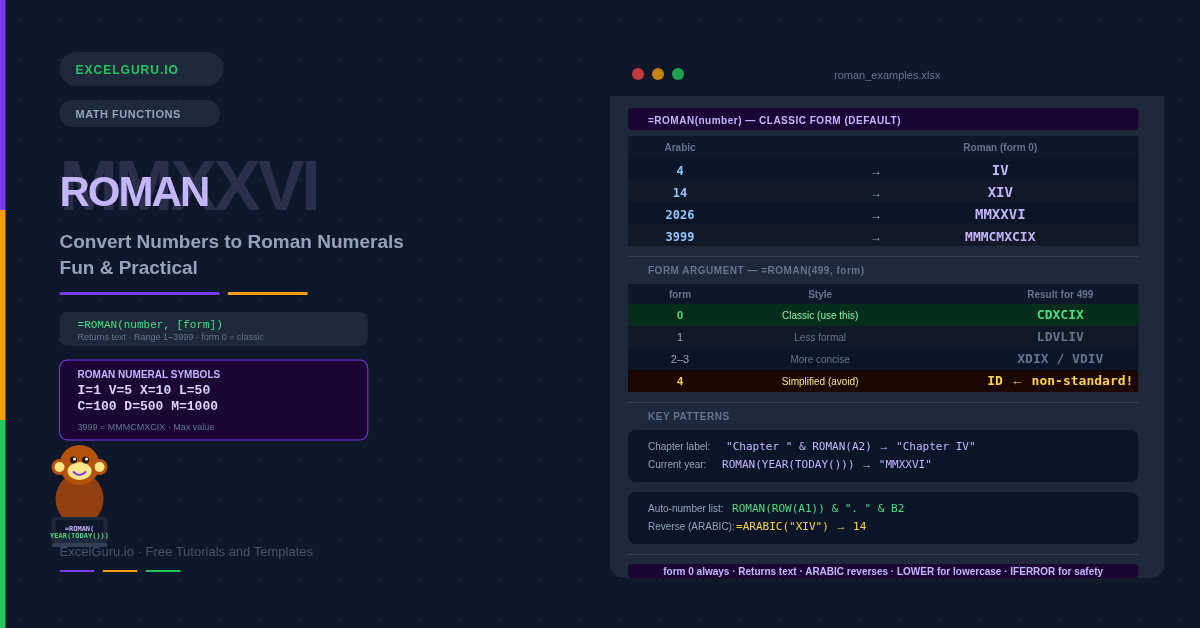Click the green window dot
The height and width of the screenshot is (628, 1200).
(678, 74)
